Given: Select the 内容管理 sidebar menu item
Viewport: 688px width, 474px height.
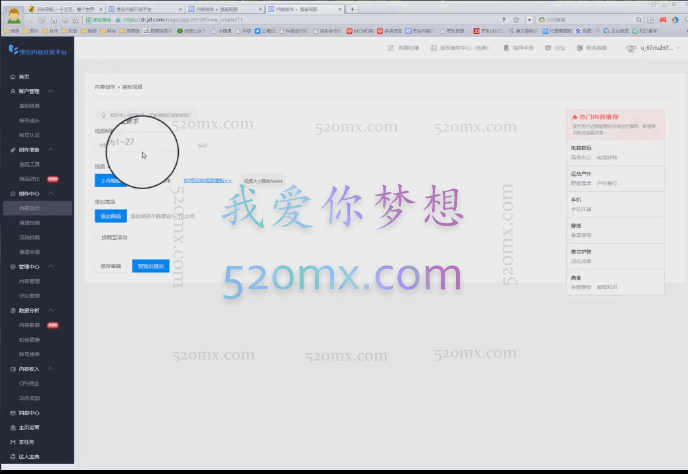Looking at the screenshot, I should point(30,282).
